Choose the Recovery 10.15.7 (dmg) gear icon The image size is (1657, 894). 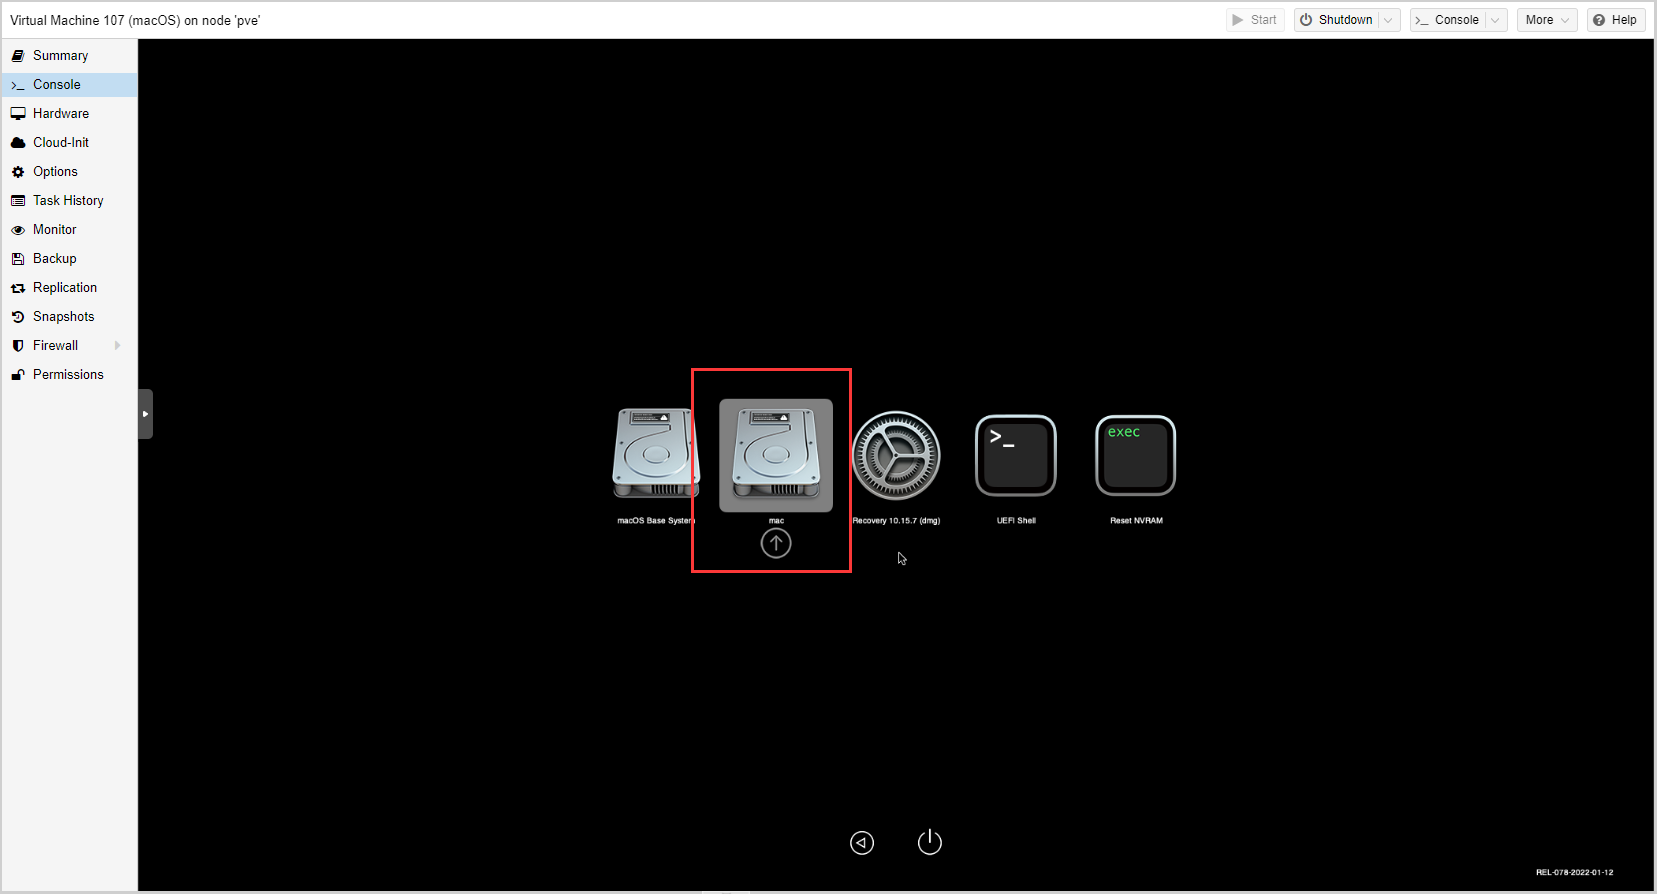pyautogui.click(x=896, y=455)
